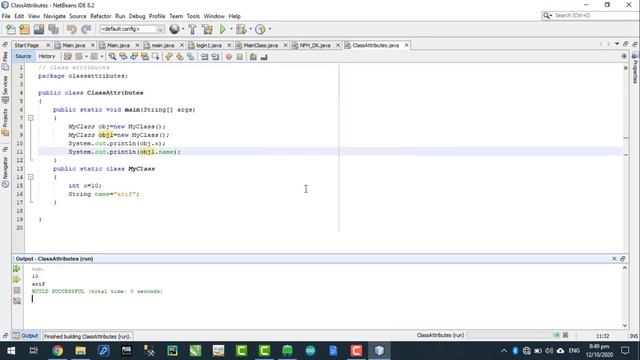Image resolution: width=640 pixels, height=360 pixels.
Task: Close the NFH_DK.java tab
Action: point(338,45)
